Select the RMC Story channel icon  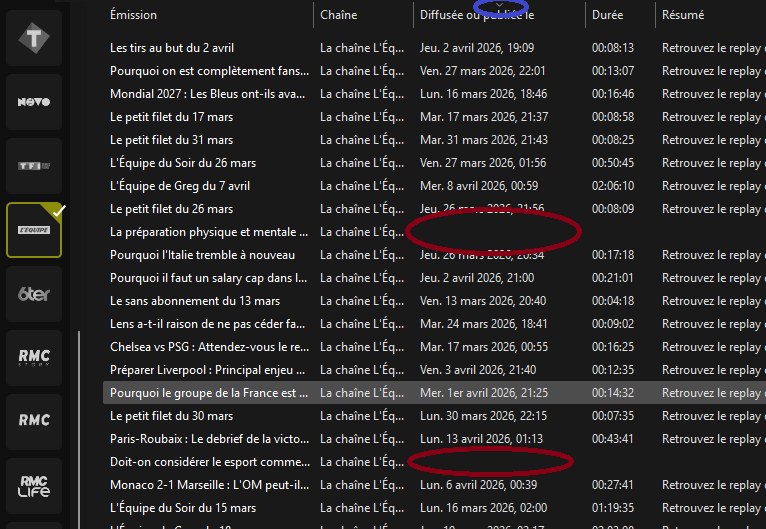(x=34, y=357)
